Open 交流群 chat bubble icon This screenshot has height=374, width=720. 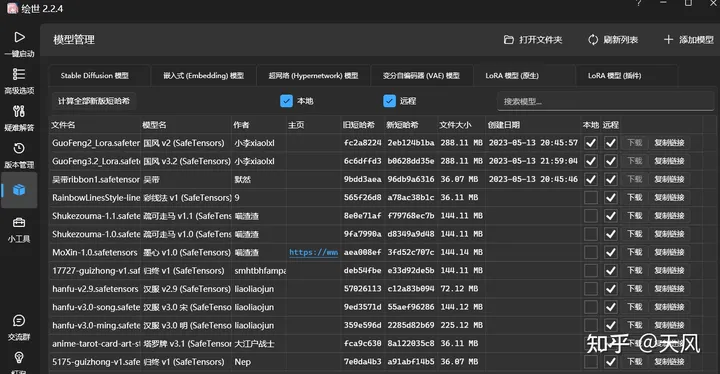(19, 321)
